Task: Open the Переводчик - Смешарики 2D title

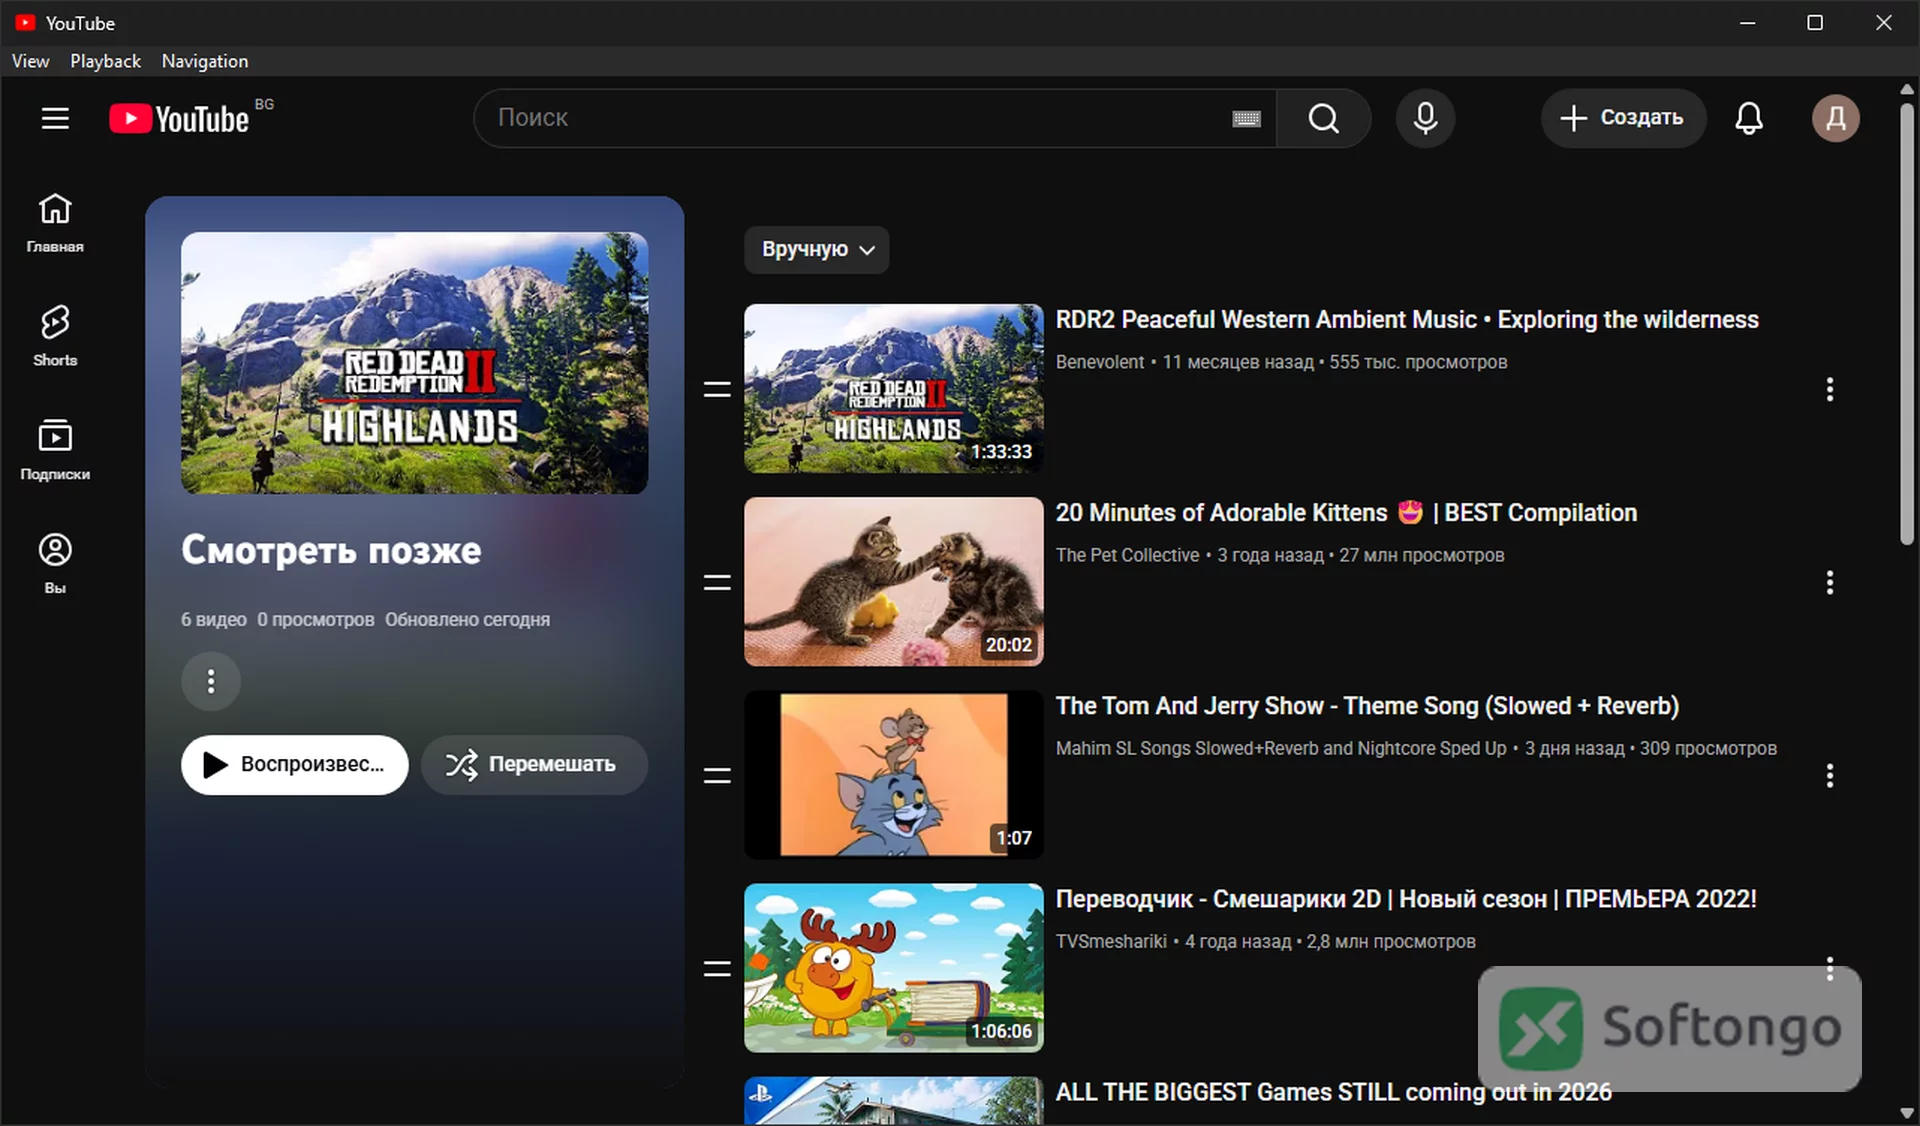Action: click(x=1406, y=899)
